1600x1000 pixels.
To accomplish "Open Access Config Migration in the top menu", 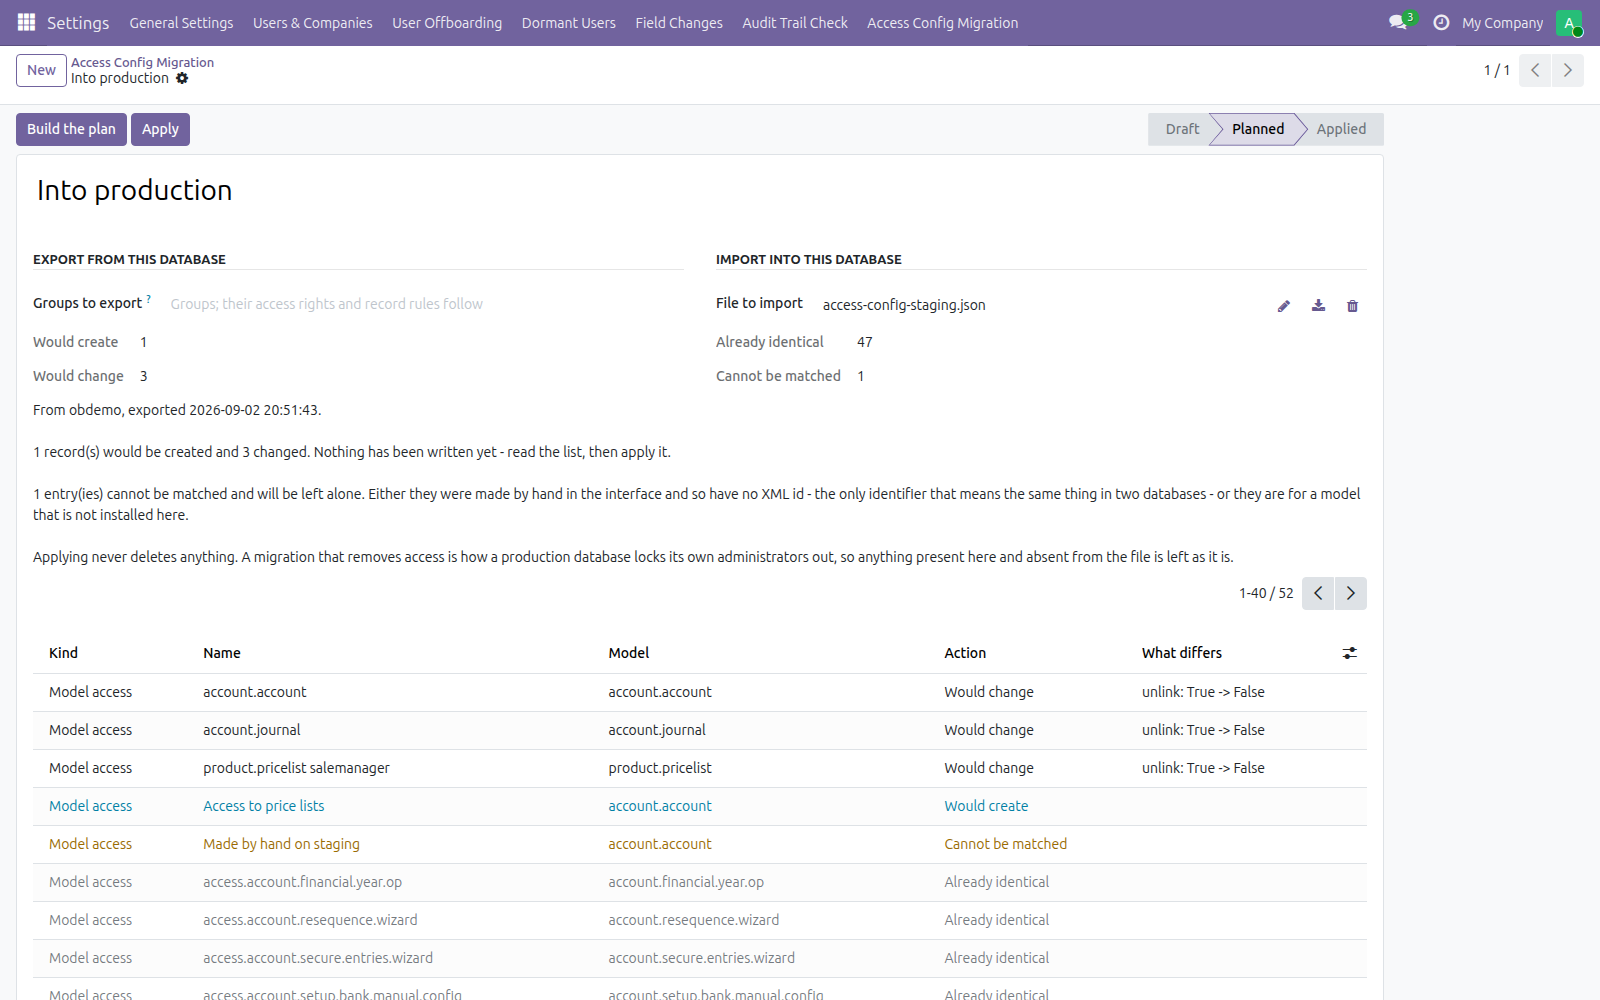I will (943, 23).
